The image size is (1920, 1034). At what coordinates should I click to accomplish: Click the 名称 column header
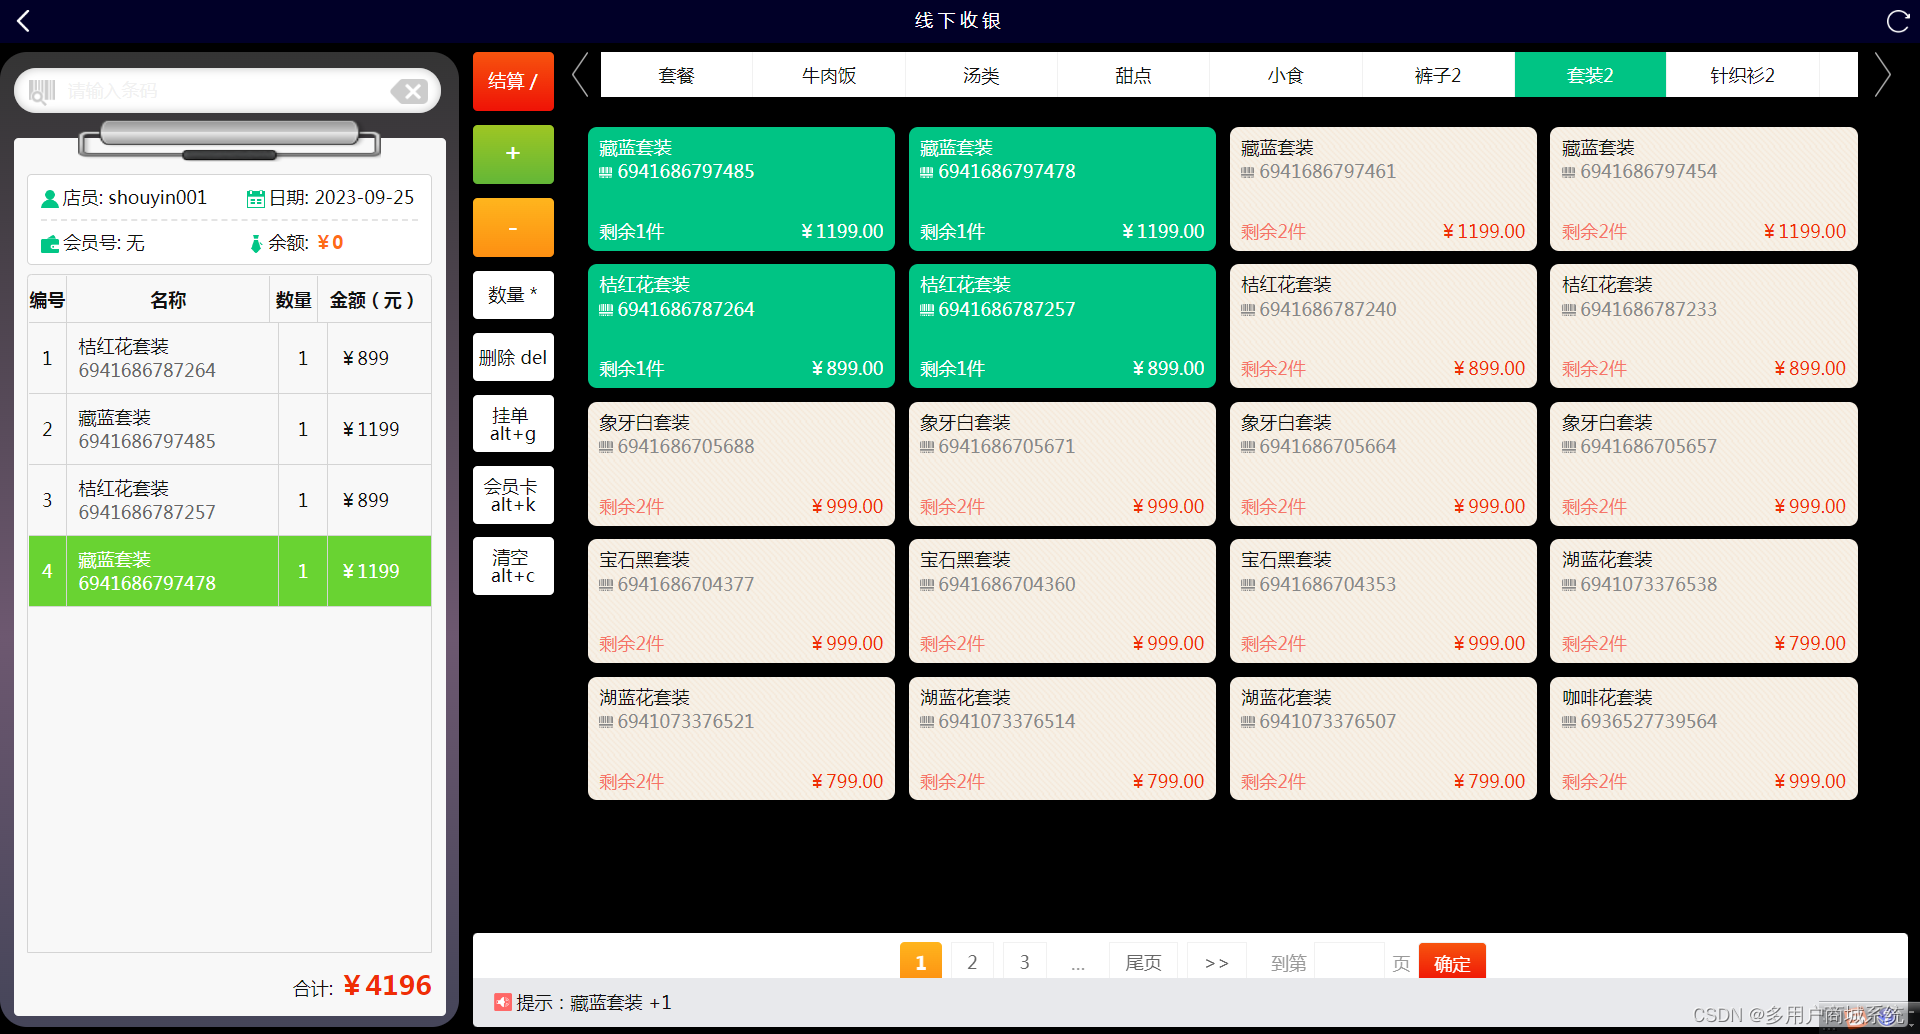(168, 300)
